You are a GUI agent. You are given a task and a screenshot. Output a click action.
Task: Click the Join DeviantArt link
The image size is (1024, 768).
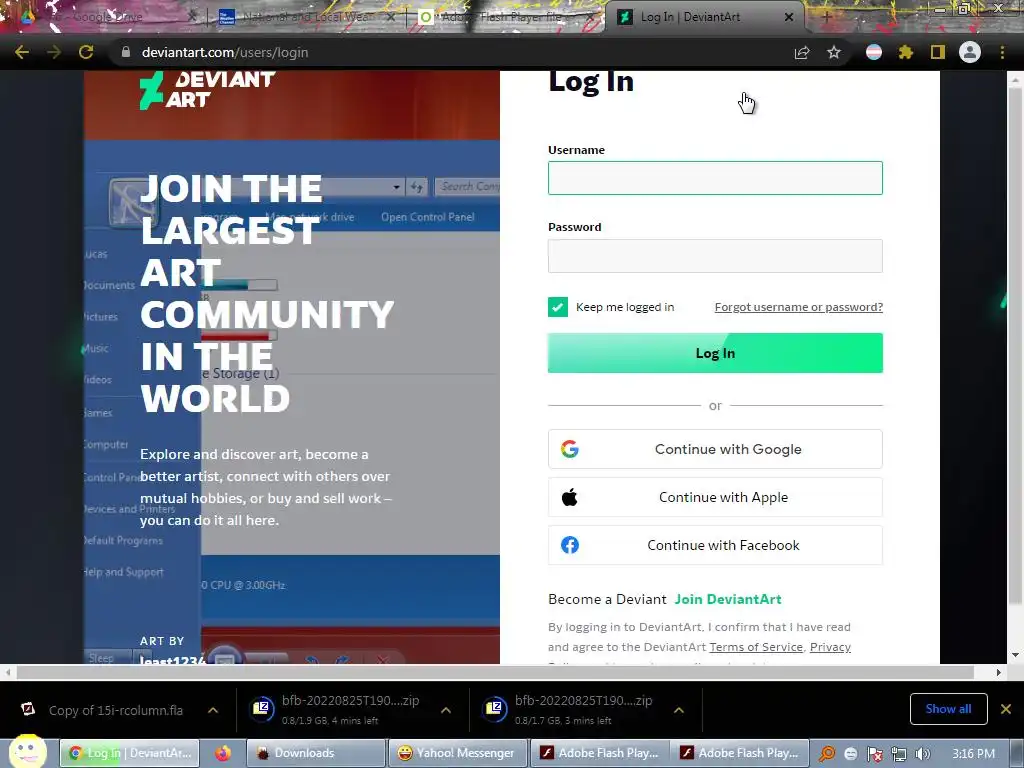[x=728, y=599]
